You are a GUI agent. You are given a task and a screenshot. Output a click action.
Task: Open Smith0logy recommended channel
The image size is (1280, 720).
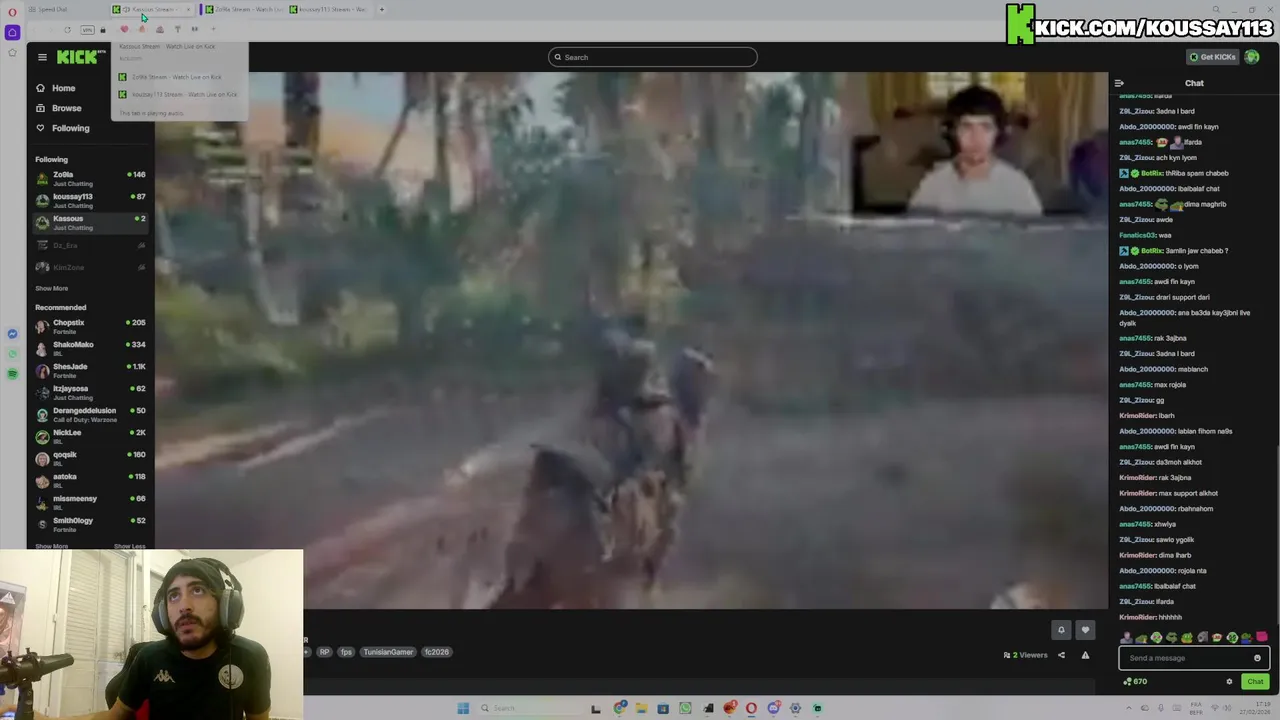tap(90, 524)
